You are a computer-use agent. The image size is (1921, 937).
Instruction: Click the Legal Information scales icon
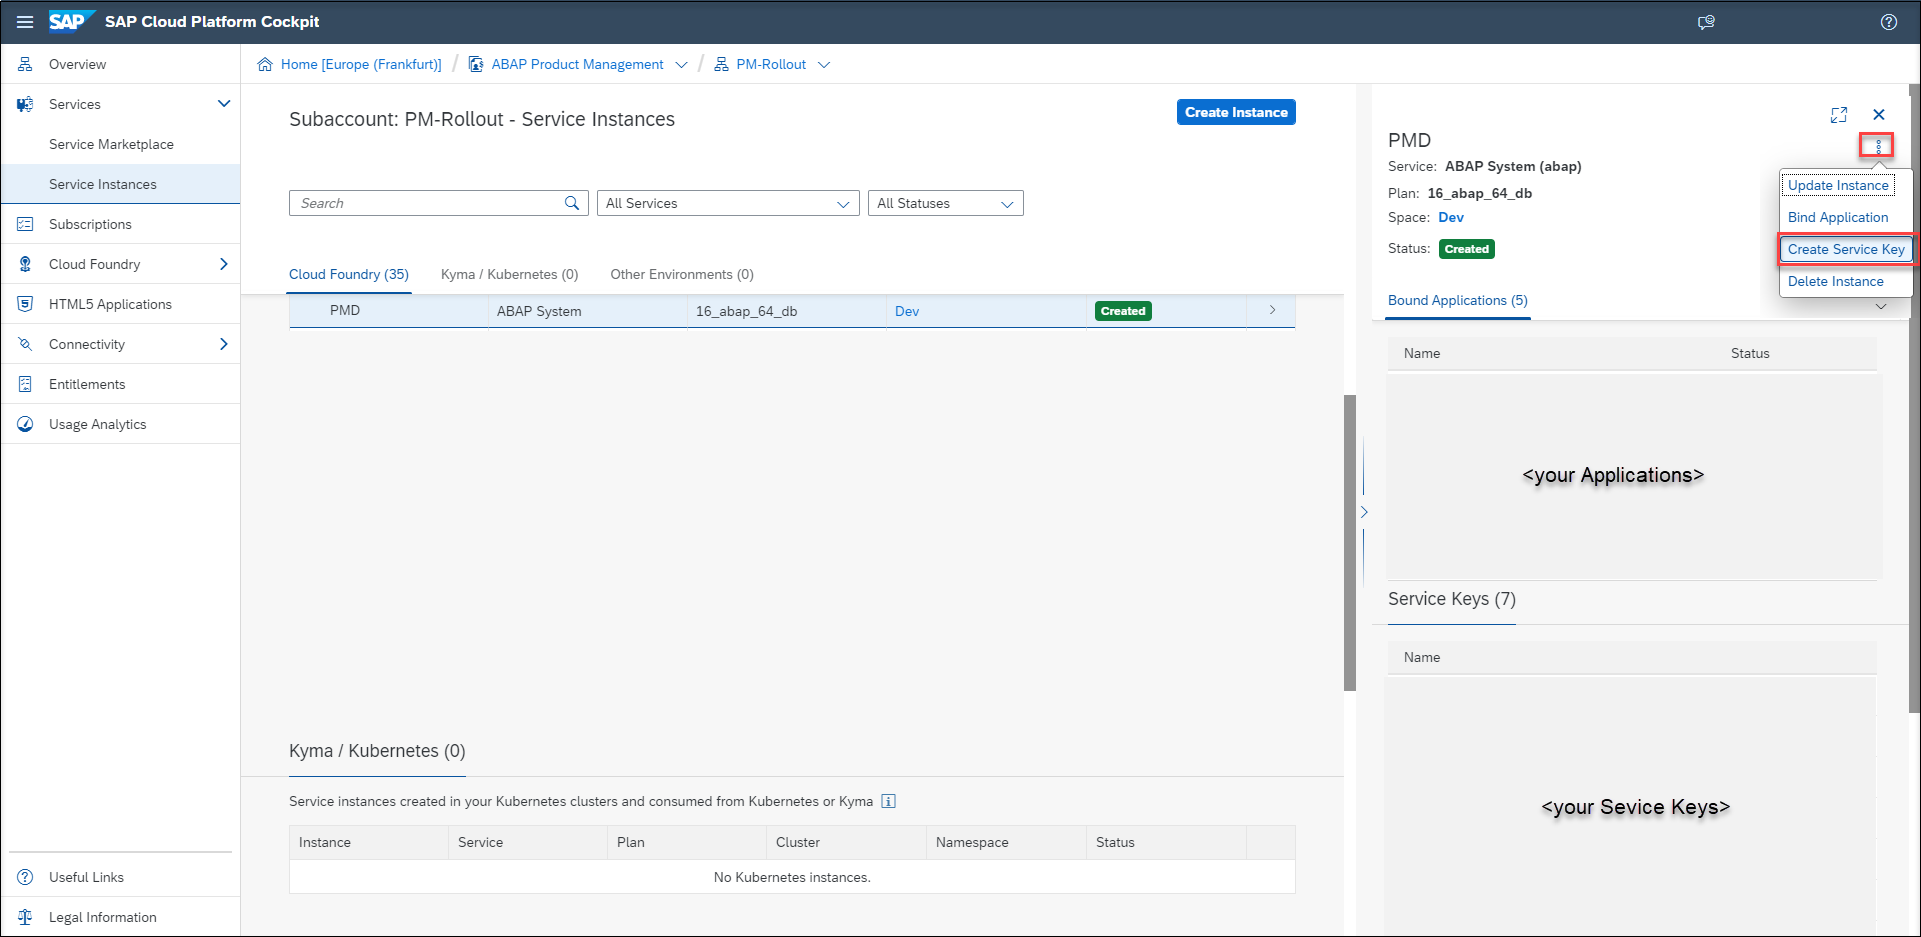click(25, 917)
